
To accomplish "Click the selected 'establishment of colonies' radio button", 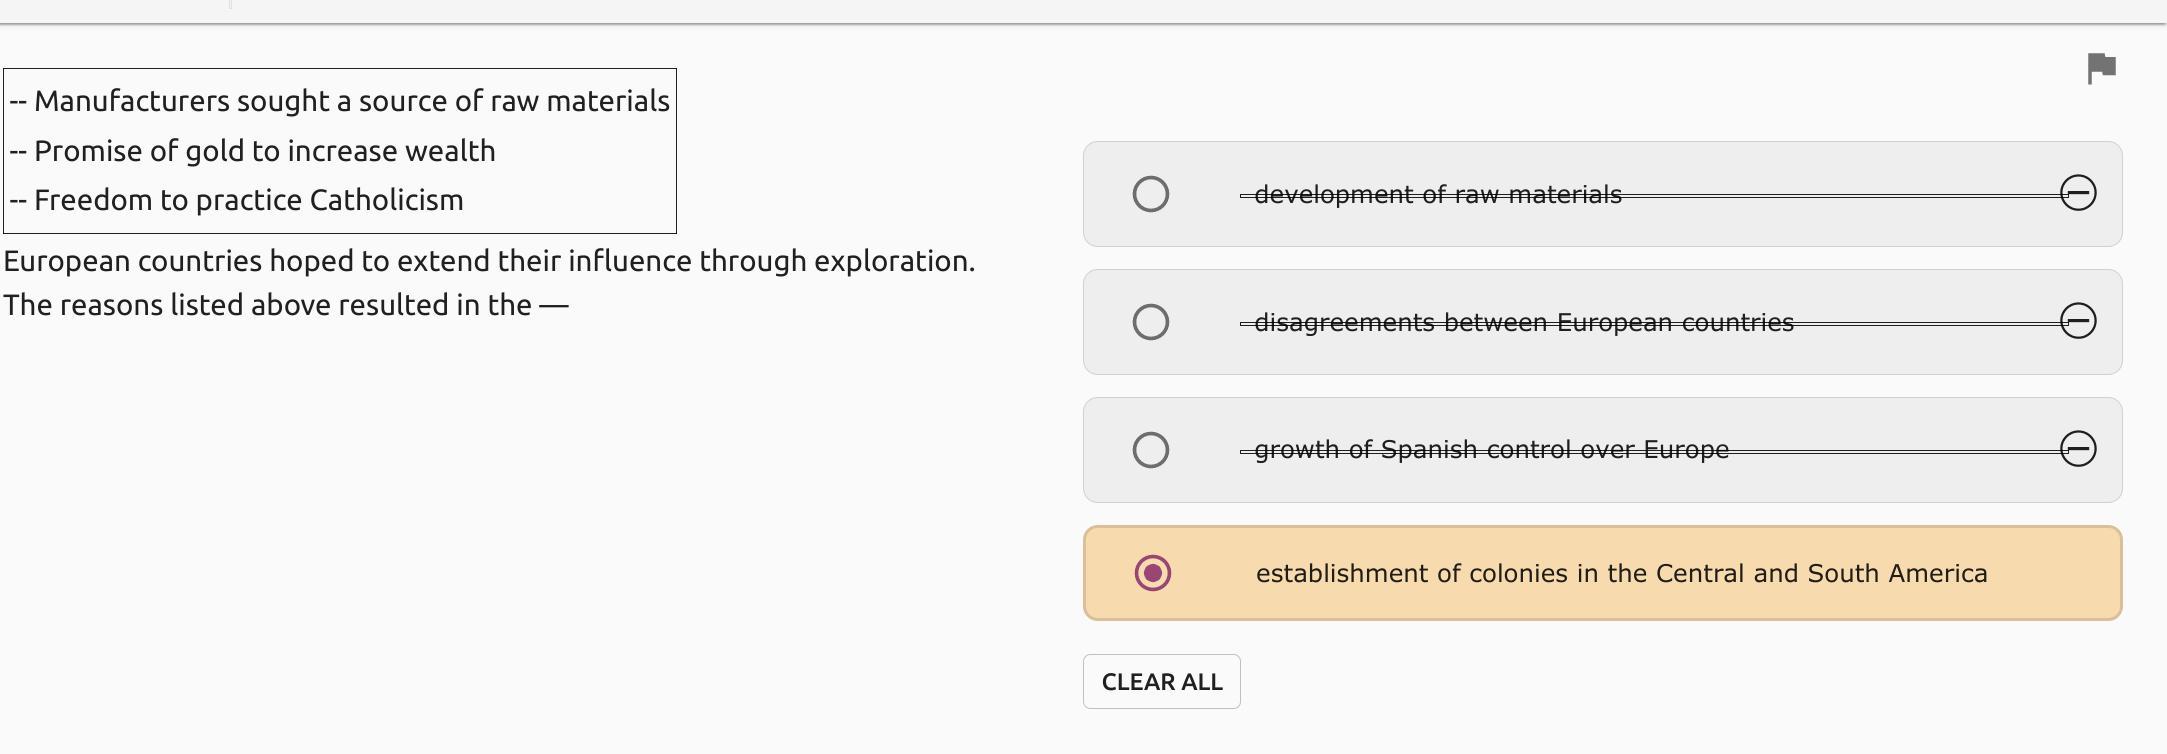I will click(1152, 573).
